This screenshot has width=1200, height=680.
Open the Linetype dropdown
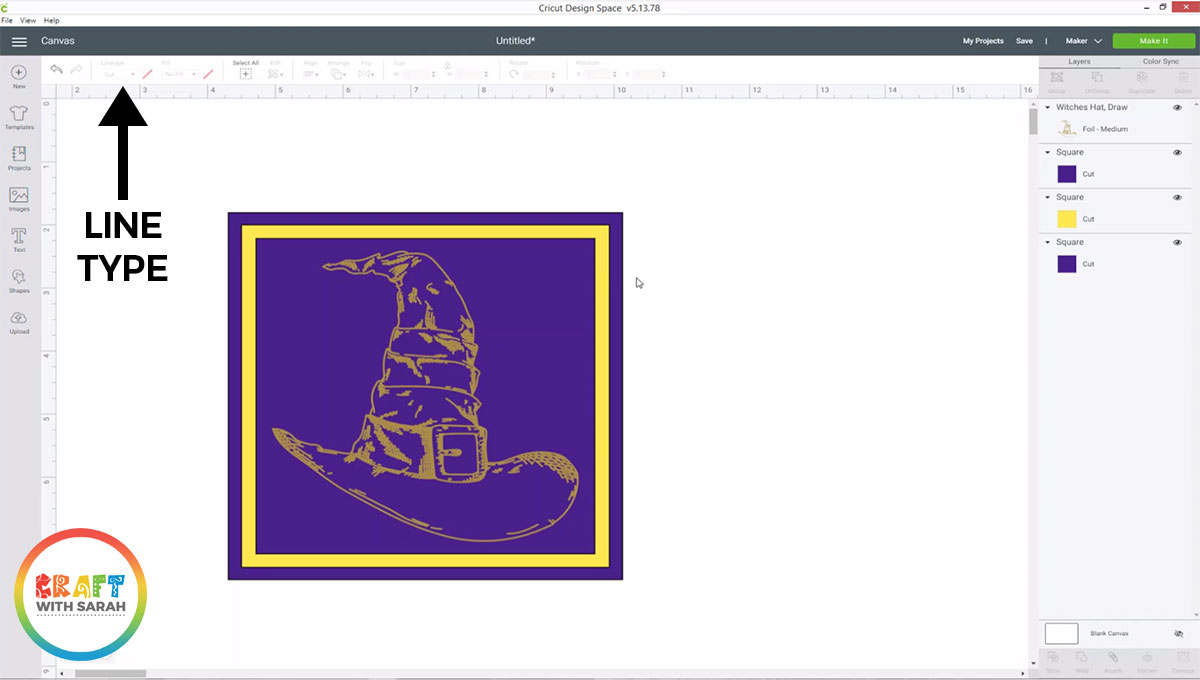(x=118, y=74)
